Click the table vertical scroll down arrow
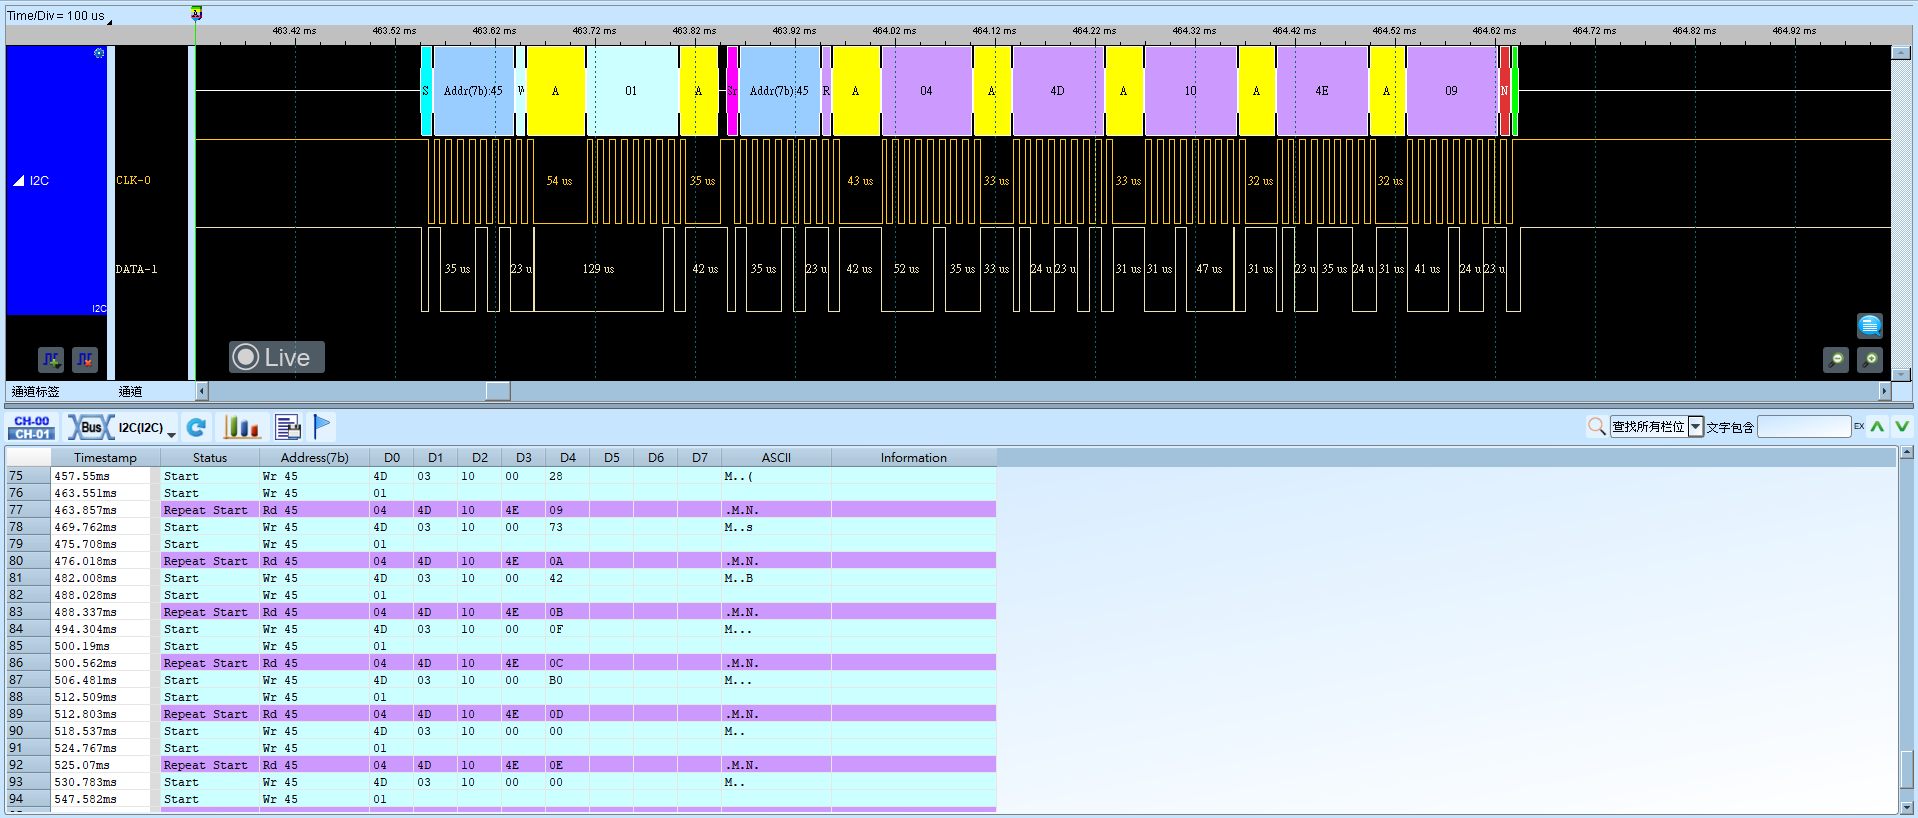 tap(1907, 807)
